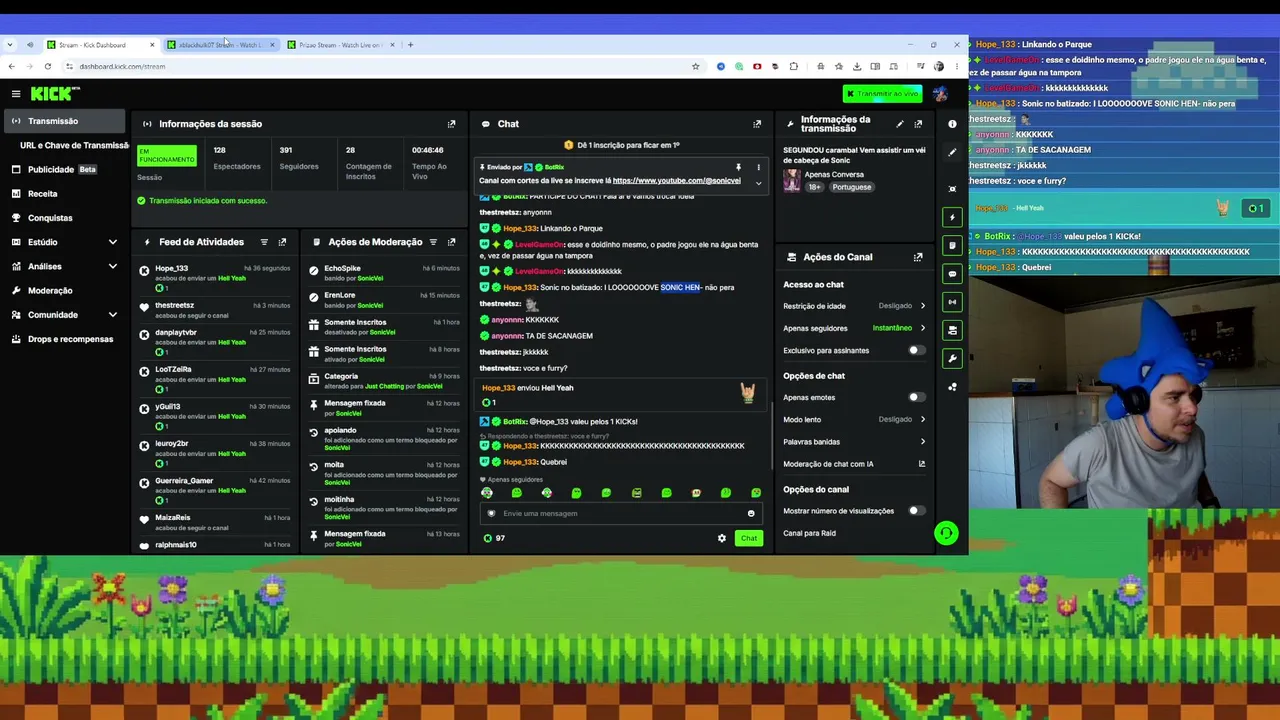The image size is (1280, 720).
Task: Expand the pinned message chevron
Action: (x=758, y=183)
